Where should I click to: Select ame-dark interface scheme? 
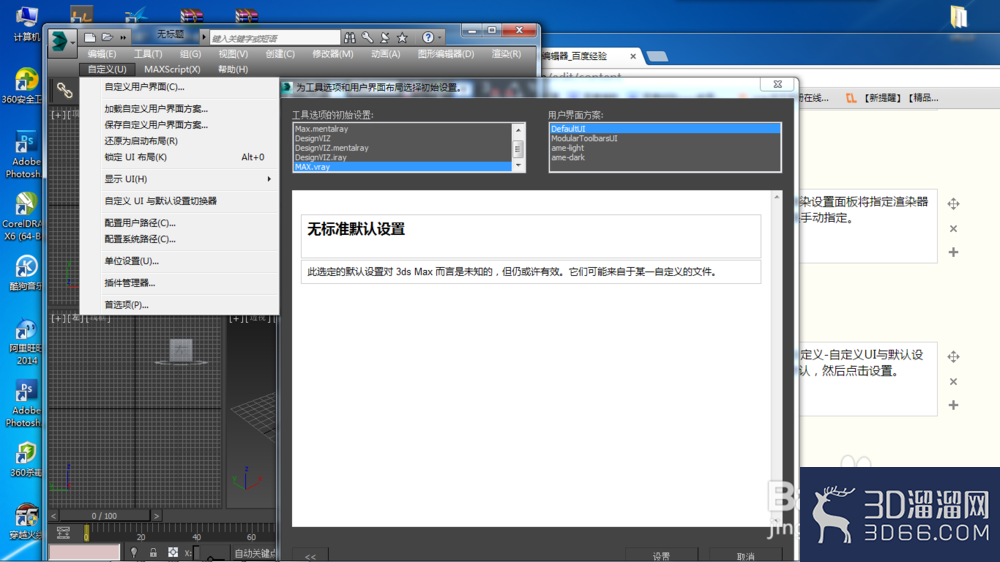coord(665,158)
